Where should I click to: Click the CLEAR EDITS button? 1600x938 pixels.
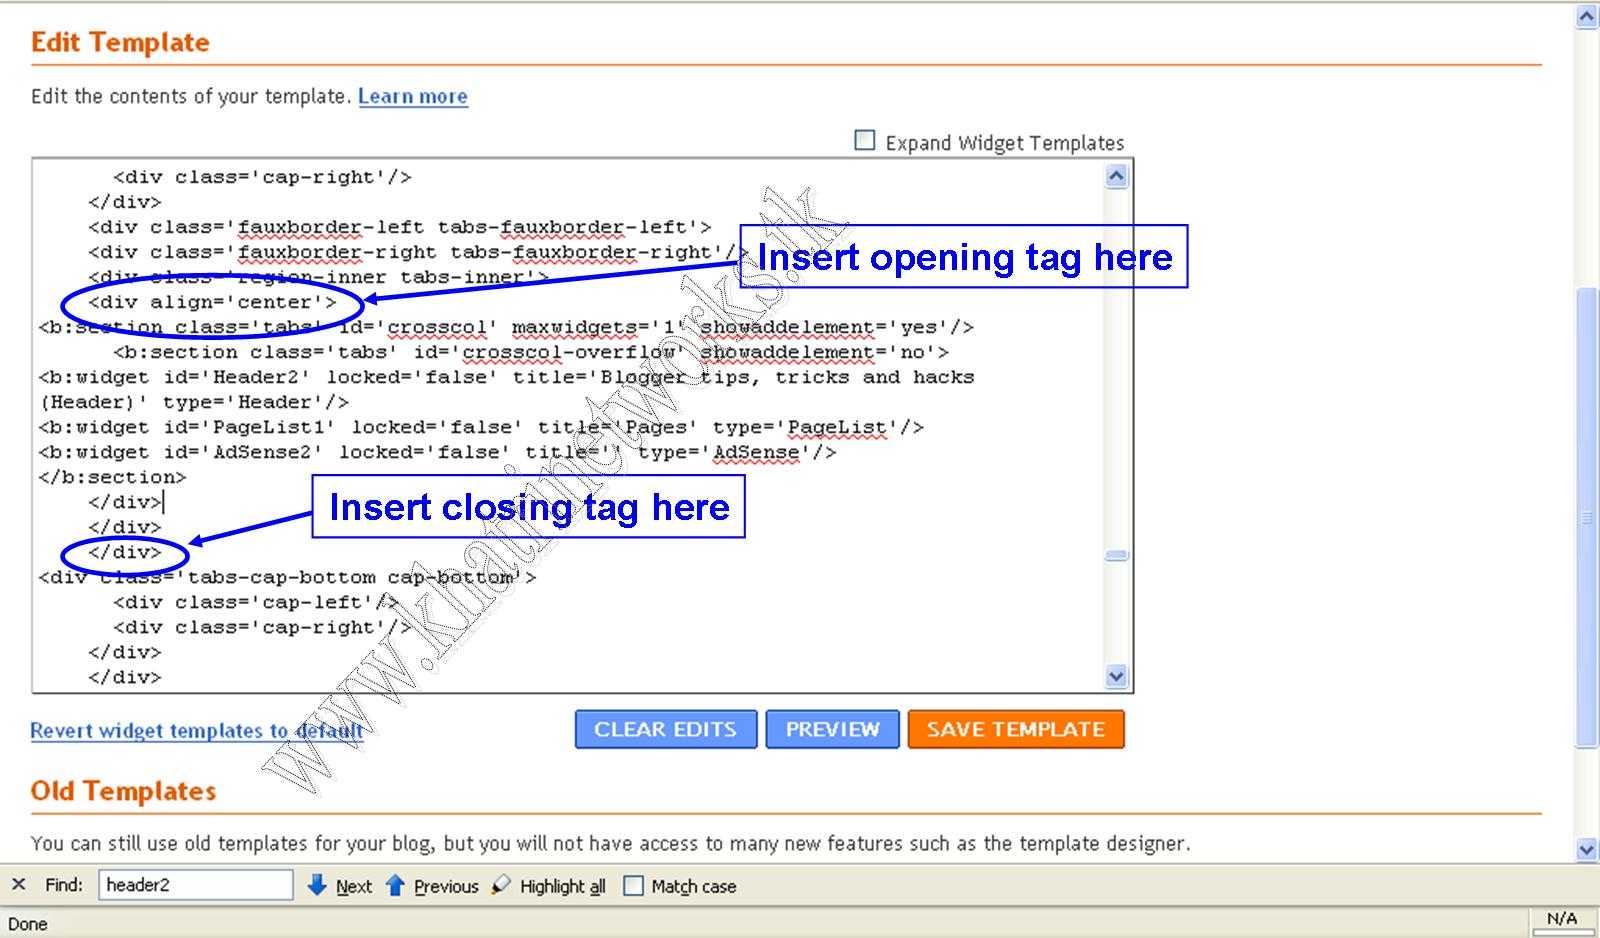point(666,729)
